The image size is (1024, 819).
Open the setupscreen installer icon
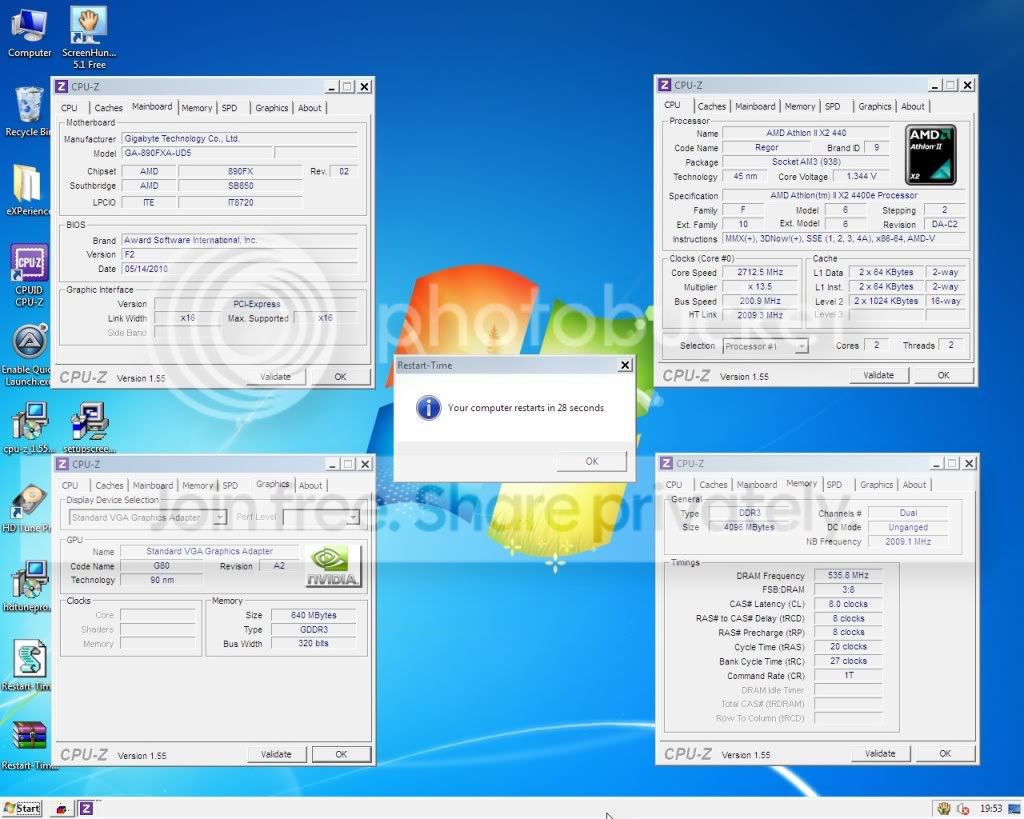point(89,427)
